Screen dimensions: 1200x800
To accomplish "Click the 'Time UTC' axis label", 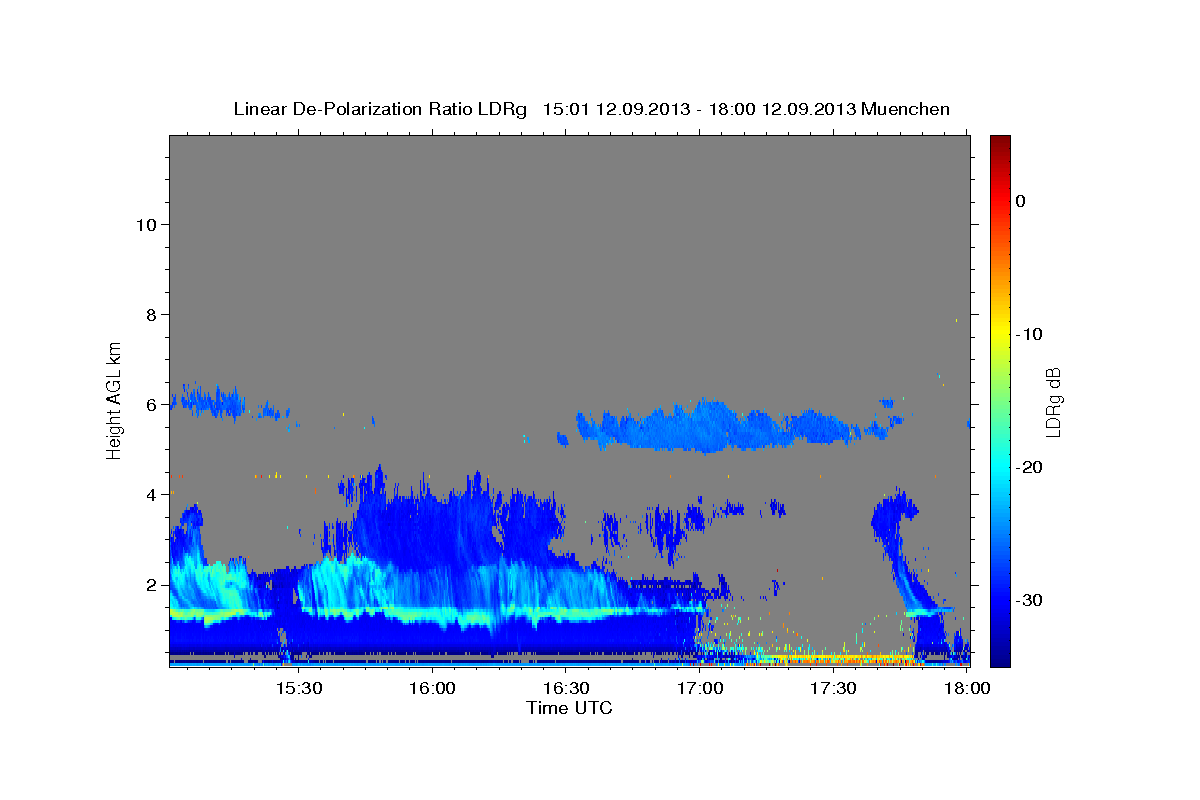I will coord(569,708).
